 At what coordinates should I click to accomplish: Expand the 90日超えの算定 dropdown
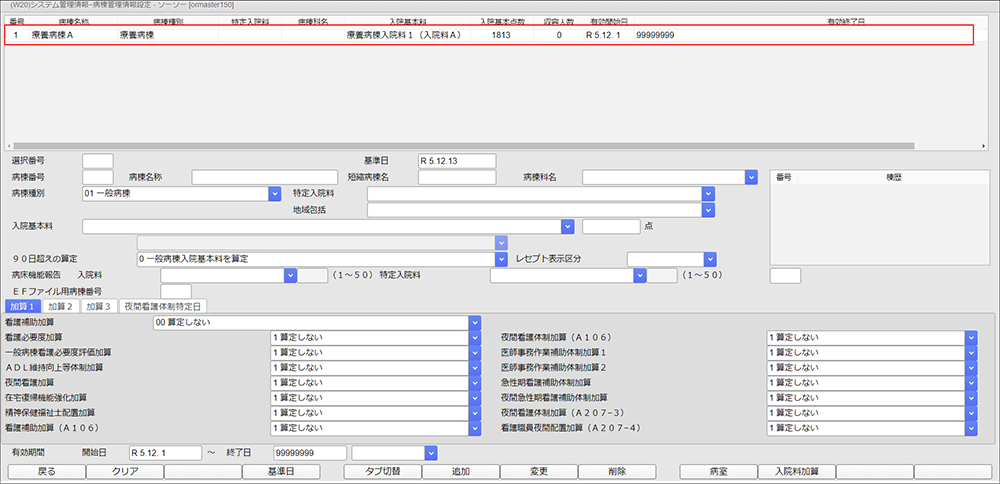[x=501, y=259]
